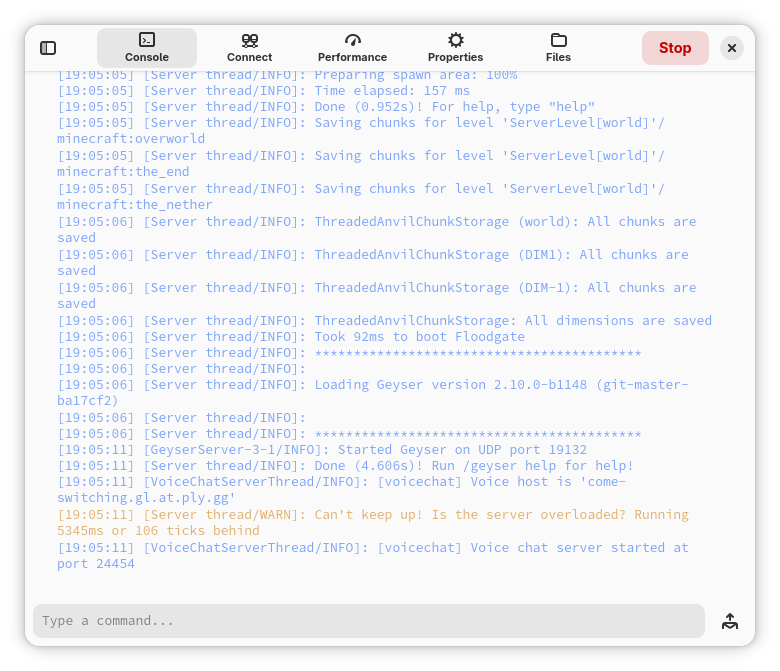The image size is (780, 671).
Task: Toggle the sidebar panel icon
Action: 48,48
